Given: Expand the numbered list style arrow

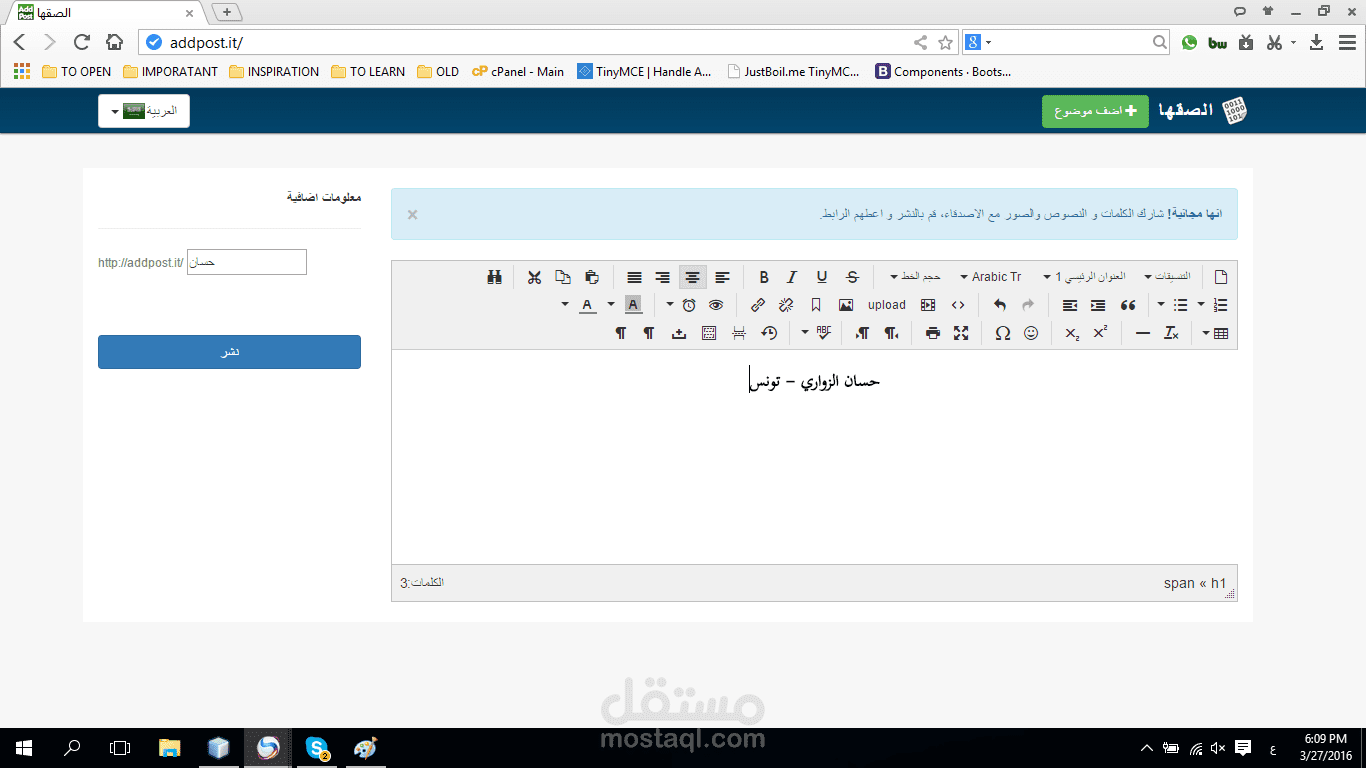Looking at the screenshot, I should tap(1201, 305).
